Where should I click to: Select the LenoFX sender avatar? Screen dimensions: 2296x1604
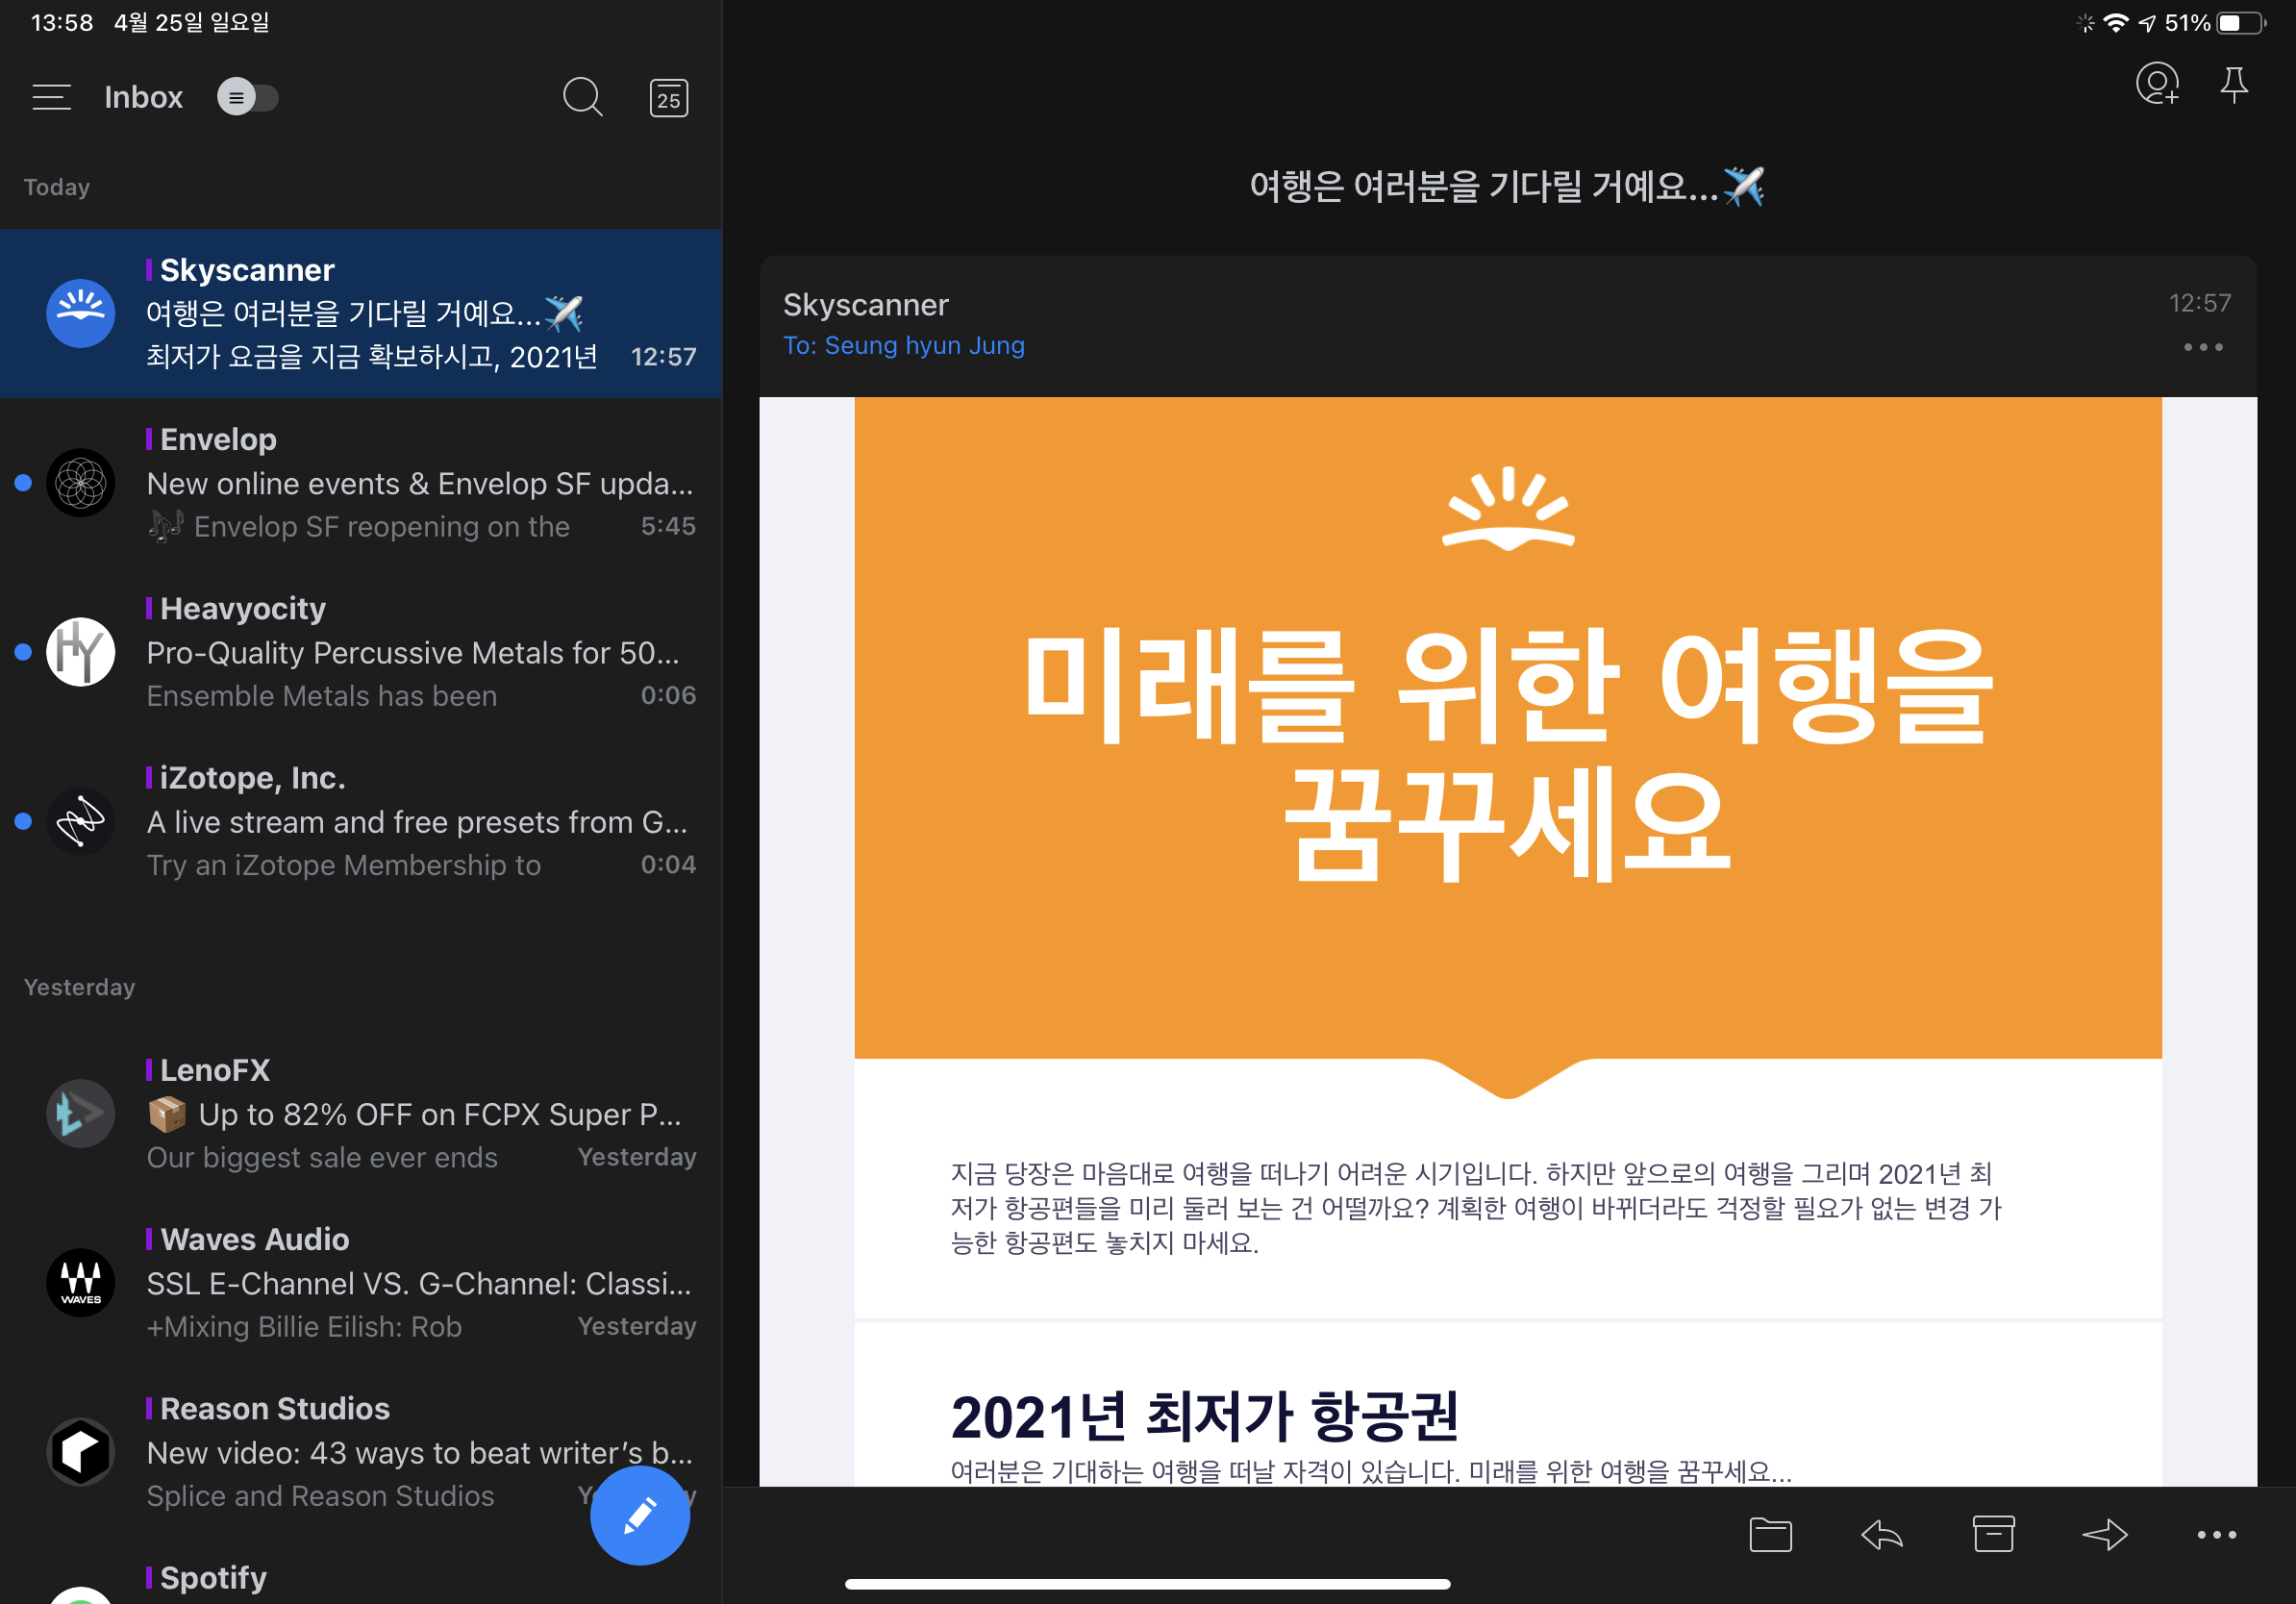tap(81, 1113)
